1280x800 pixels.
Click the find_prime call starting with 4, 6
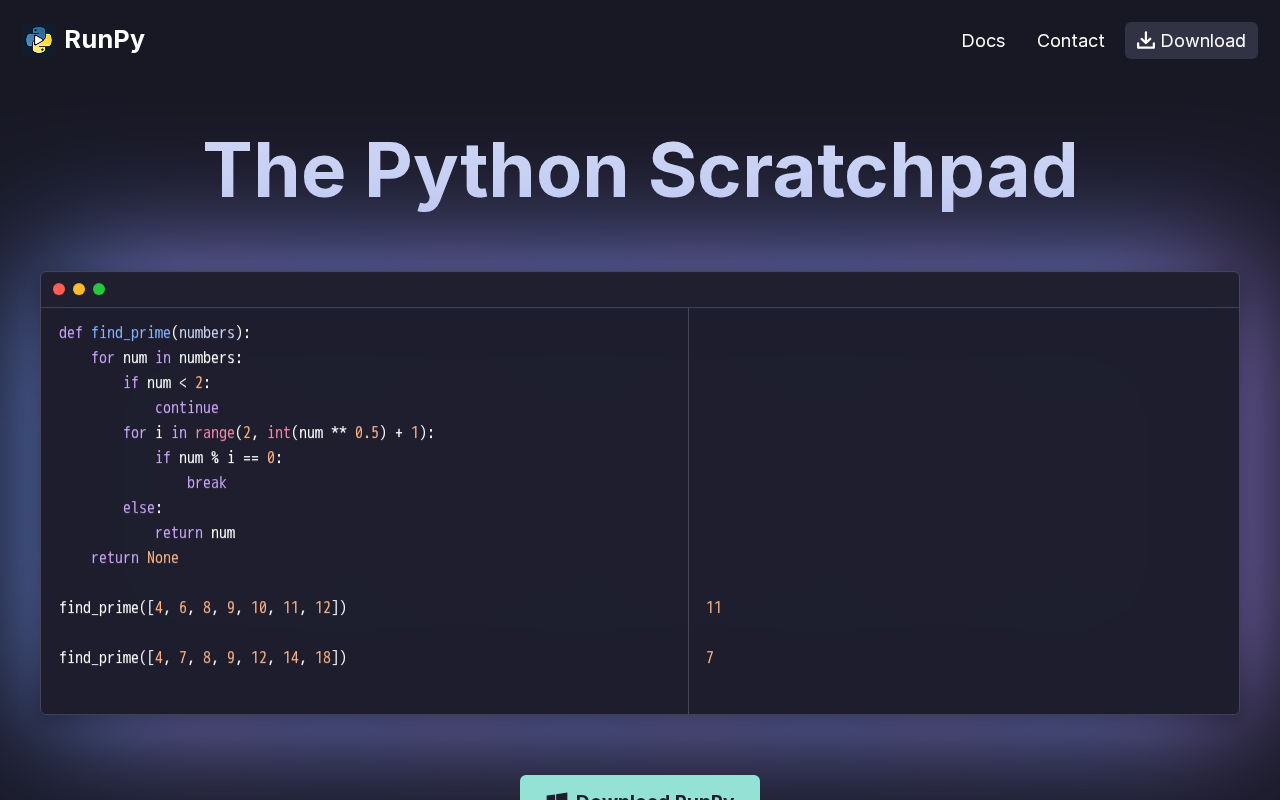point(202,608)
